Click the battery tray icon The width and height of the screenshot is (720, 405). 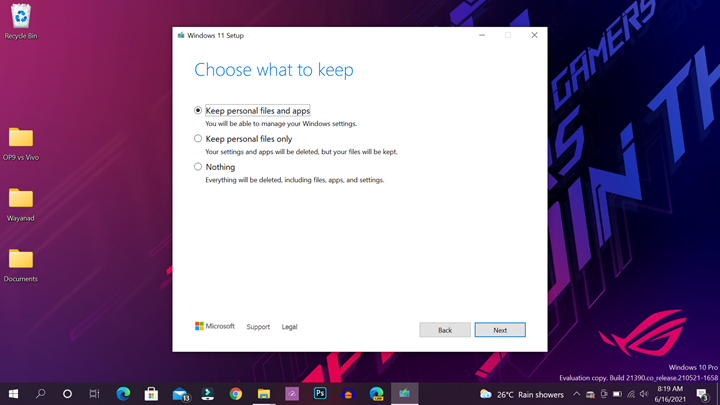click(x=617, y=394)
